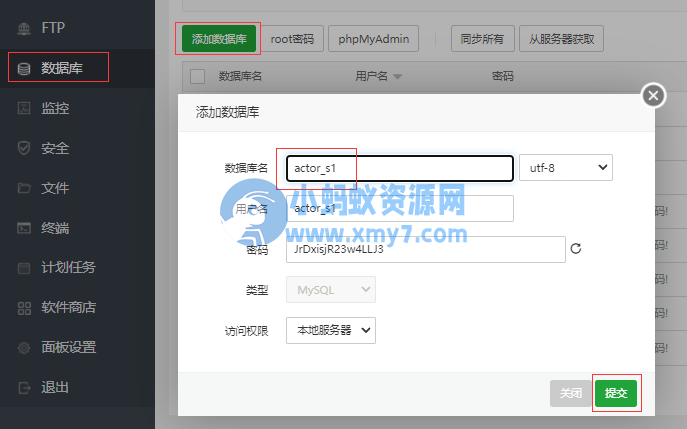Click the 添加数据库 dialog title
The height and width of the screenshot is (429, 687).
[227, 112]
